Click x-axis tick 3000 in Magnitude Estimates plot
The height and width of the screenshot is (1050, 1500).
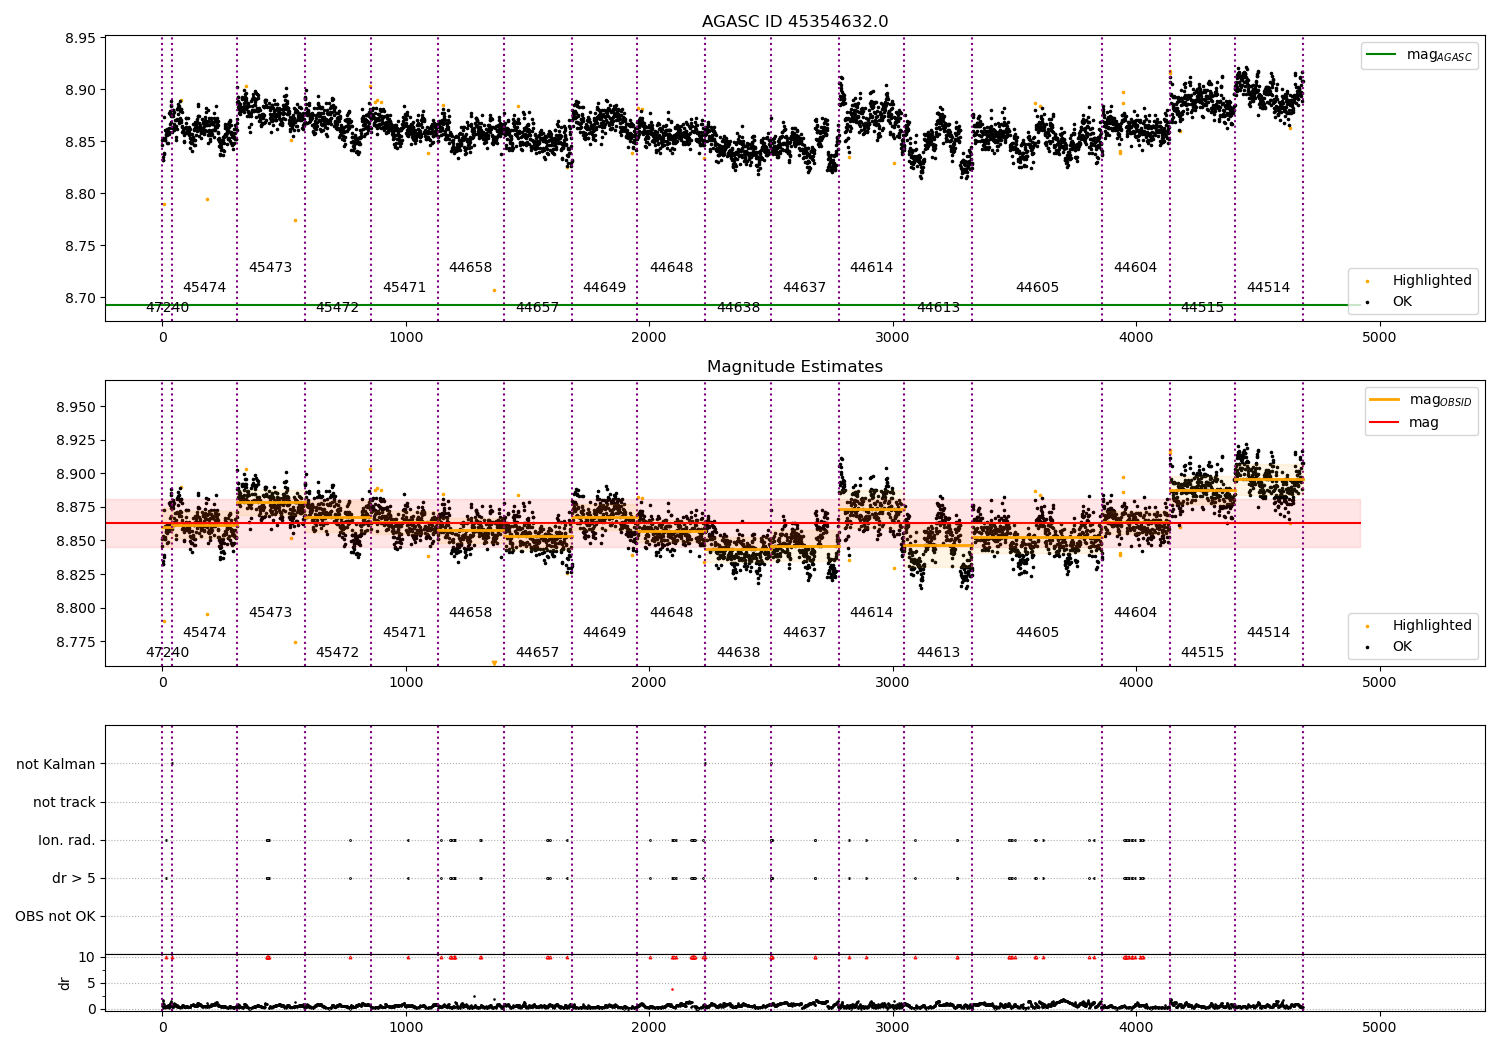pos(892,683)
